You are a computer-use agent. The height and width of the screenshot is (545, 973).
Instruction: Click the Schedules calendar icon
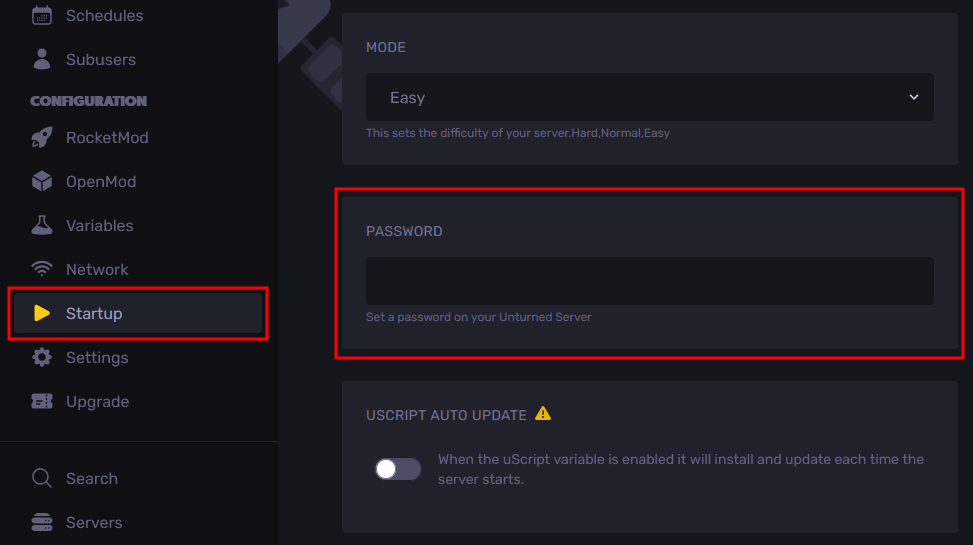pyautogui.click(x=42, y=16)
